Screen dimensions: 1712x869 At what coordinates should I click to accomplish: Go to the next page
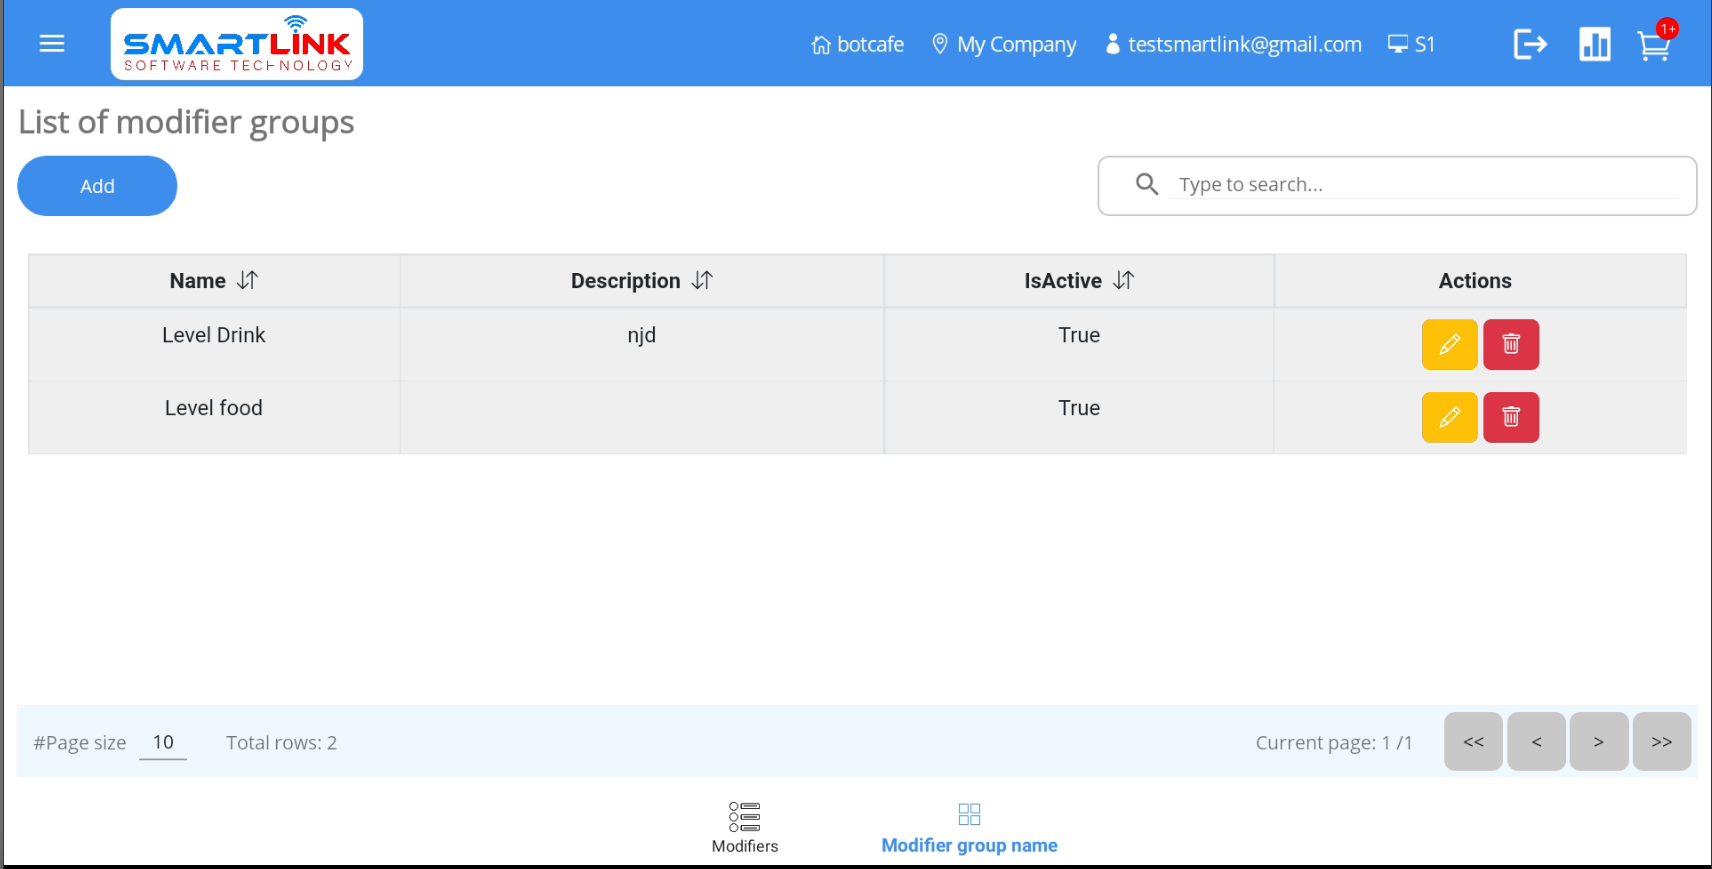(1598, 742)
